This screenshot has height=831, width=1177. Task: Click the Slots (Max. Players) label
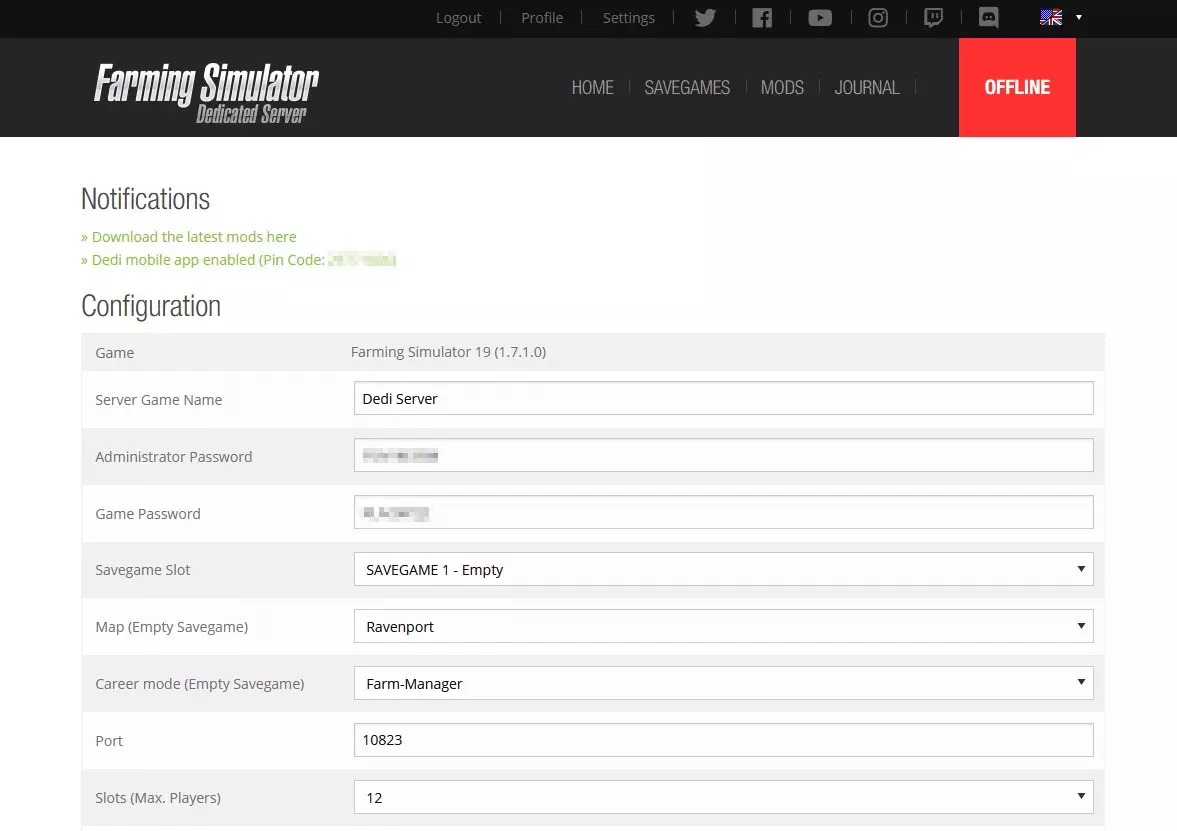[x=158, y=798]
